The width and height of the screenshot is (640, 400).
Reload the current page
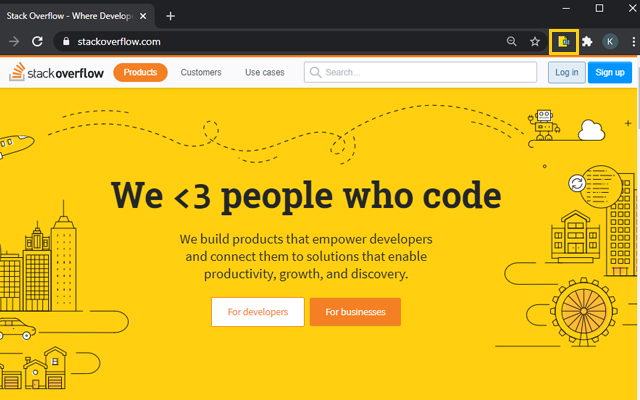tap(37, 41)
